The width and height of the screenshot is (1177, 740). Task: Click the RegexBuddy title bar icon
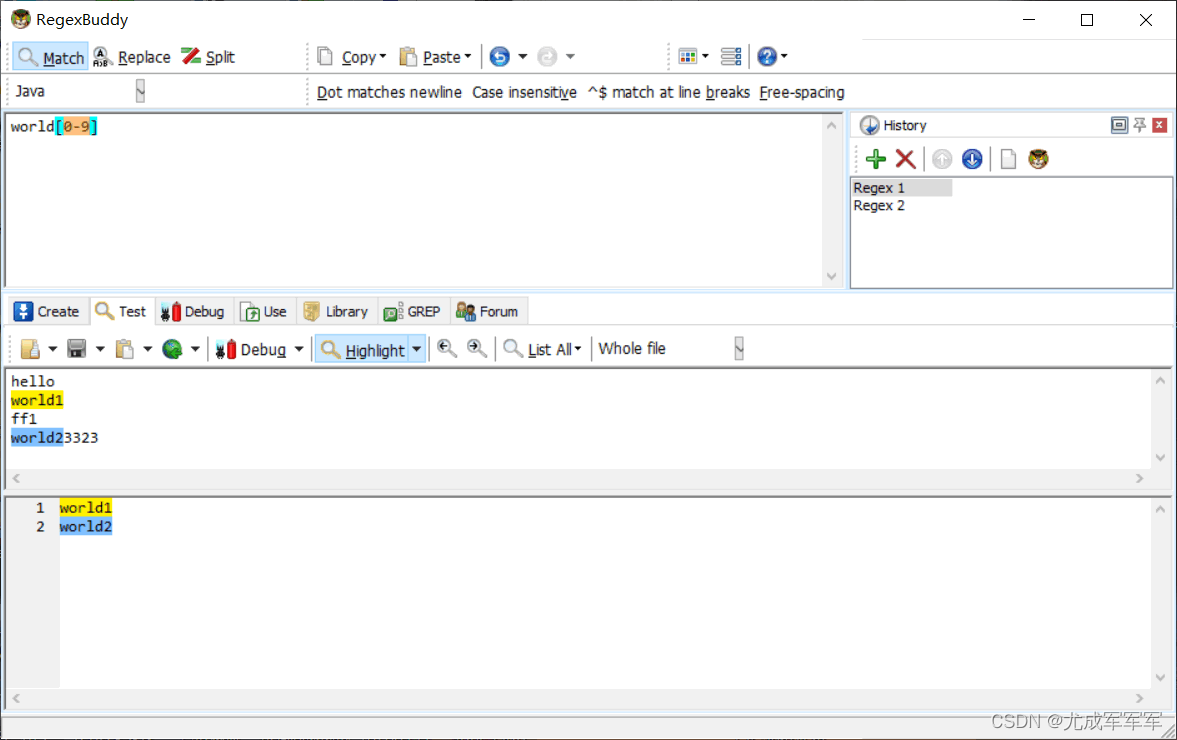(x=20, y=20)
